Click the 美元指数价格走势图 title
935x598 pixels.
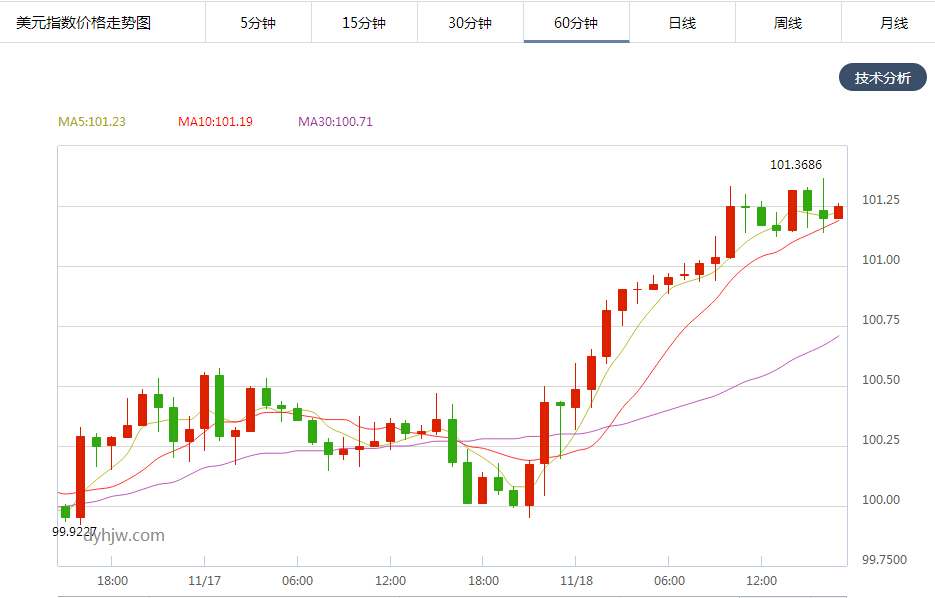point(83,23)
